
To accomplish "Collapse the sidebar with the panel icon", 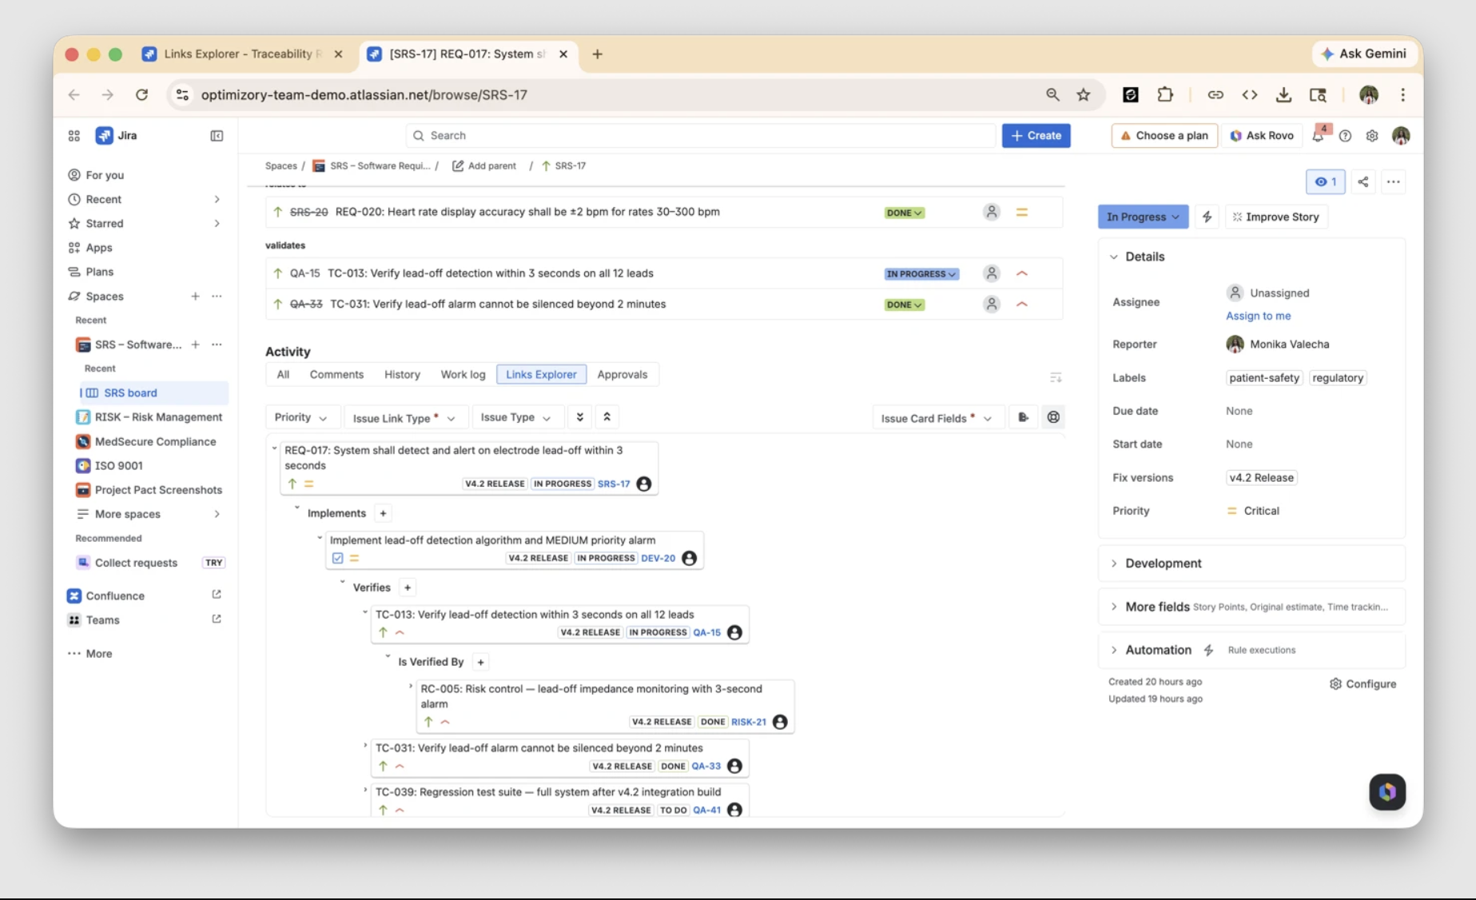I will [x=216, y=136].
